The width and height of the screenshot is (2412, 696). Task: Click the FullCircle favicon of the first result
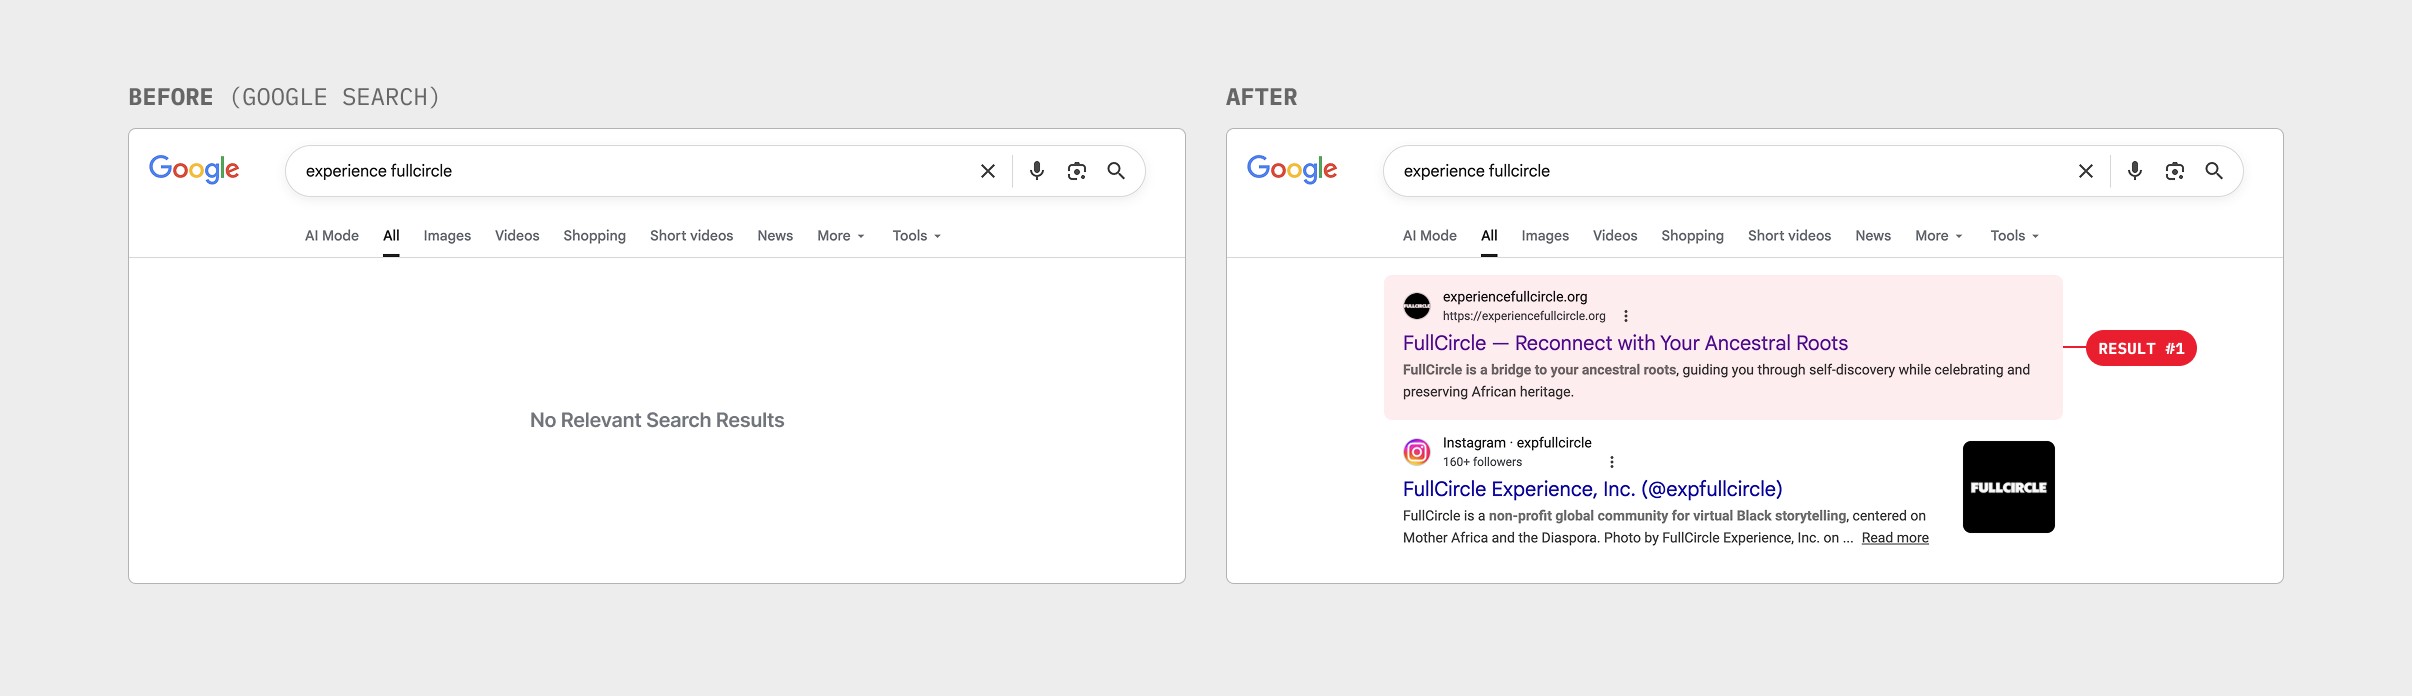(x=1417, y=306)
